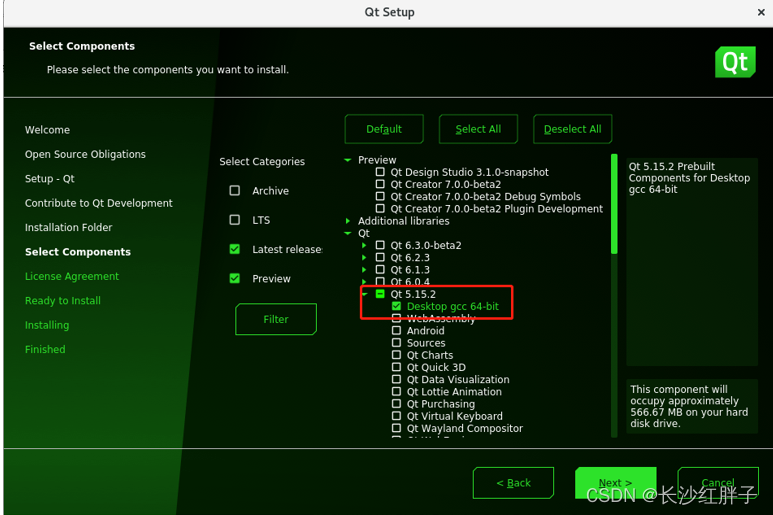Click the Default selection button
This screenshot has width=773, height=515.
[x=384, y=129]
